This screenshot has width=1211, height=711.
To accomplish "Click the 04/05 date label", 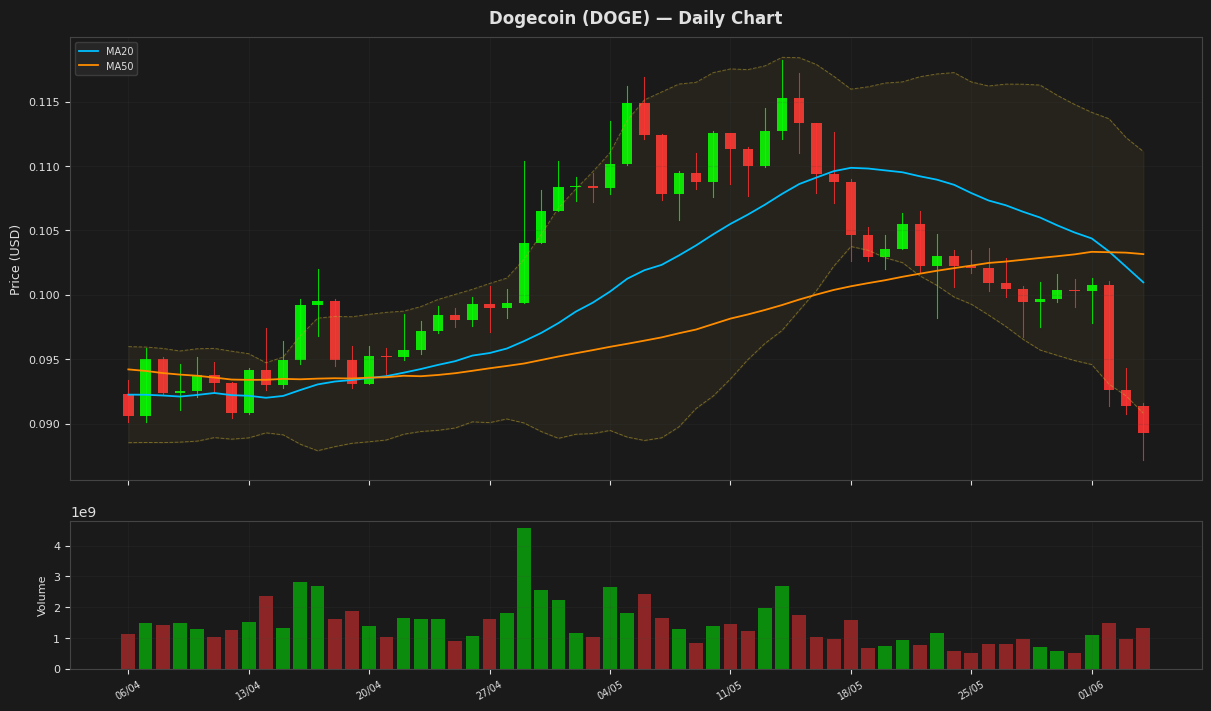I will coord(610,690).
